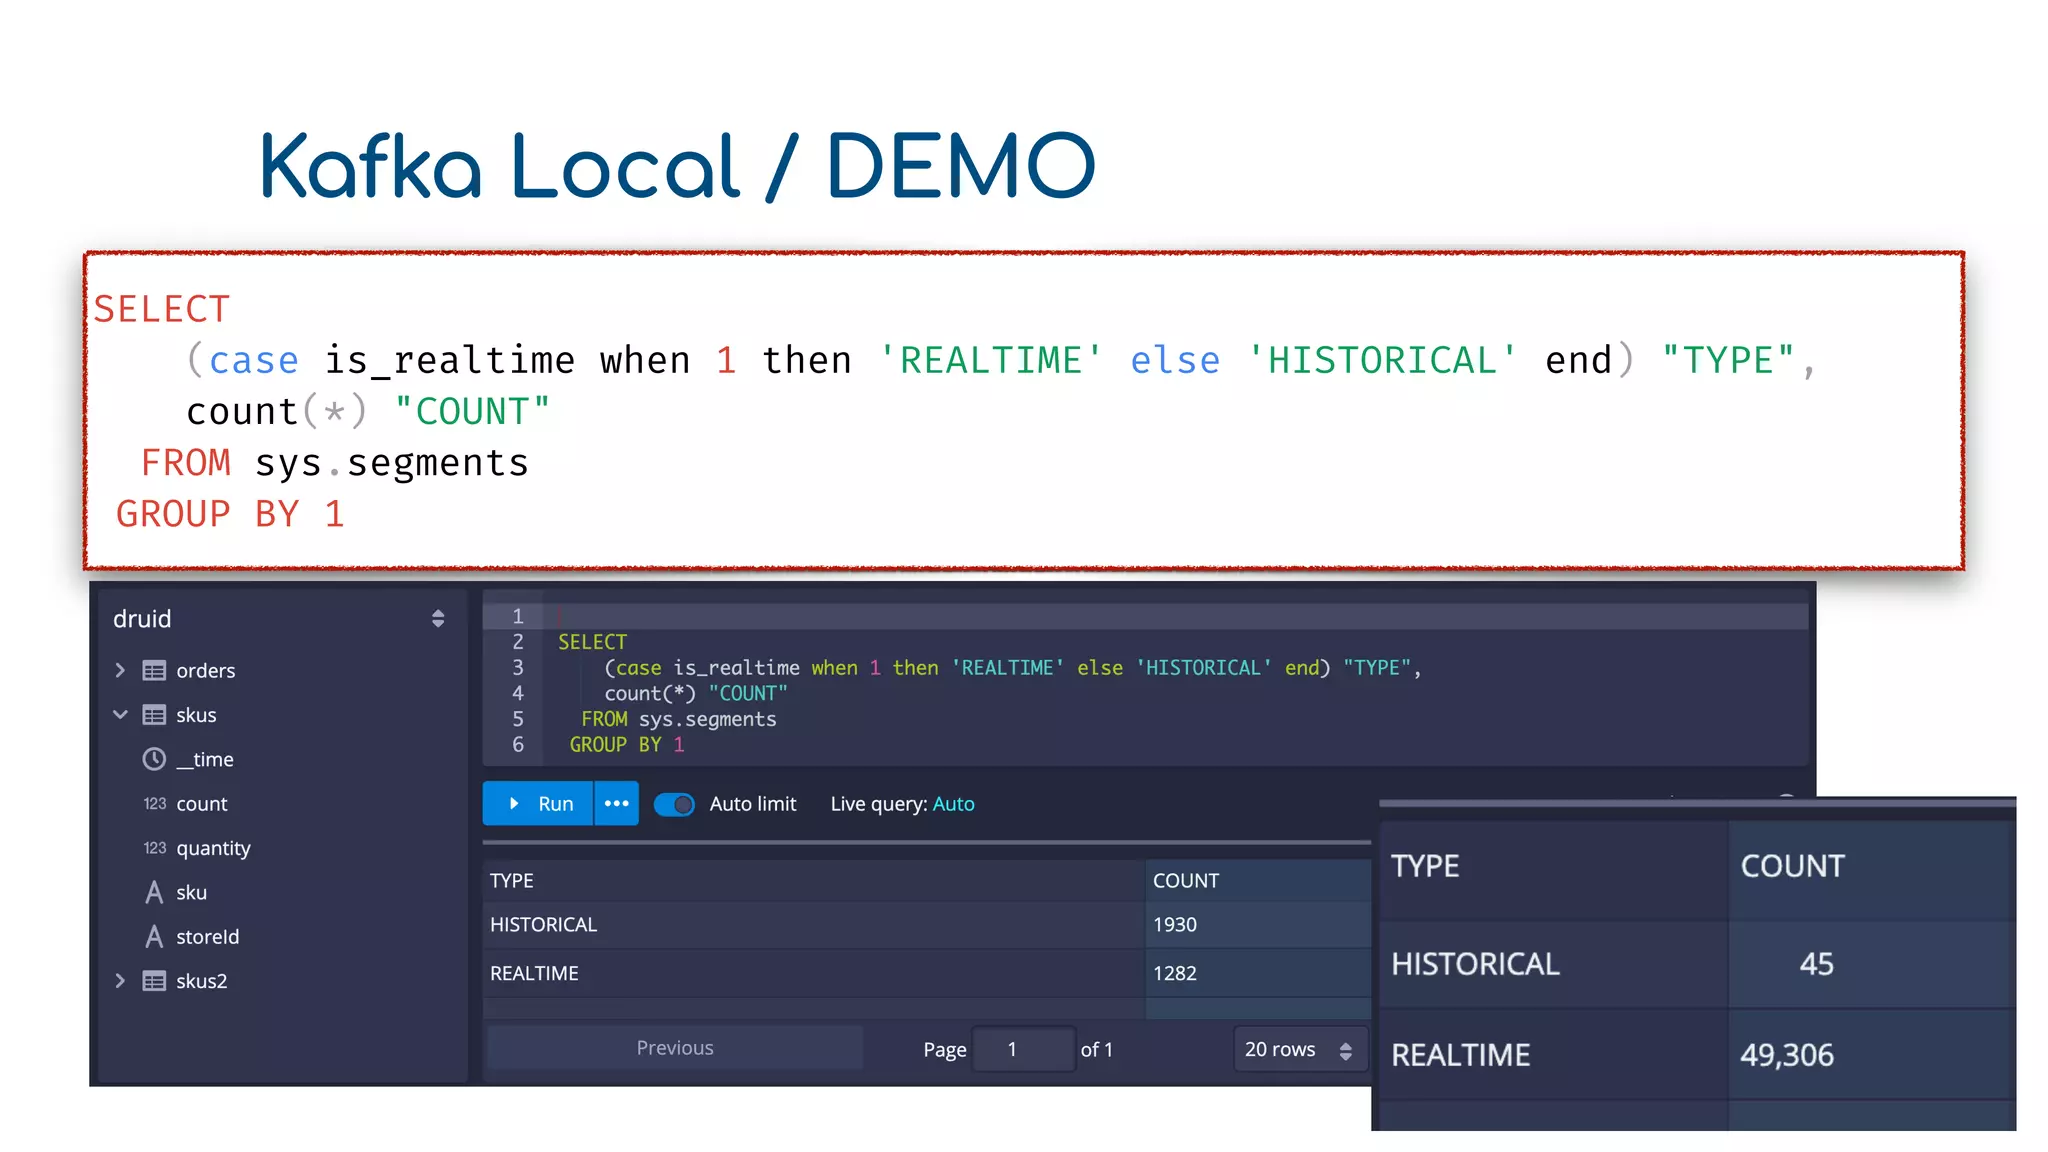Image resolution: width=2048 pixels, height=1152 pixels.
Task: Click the skus2 table icon
Action: coord(154,980)
